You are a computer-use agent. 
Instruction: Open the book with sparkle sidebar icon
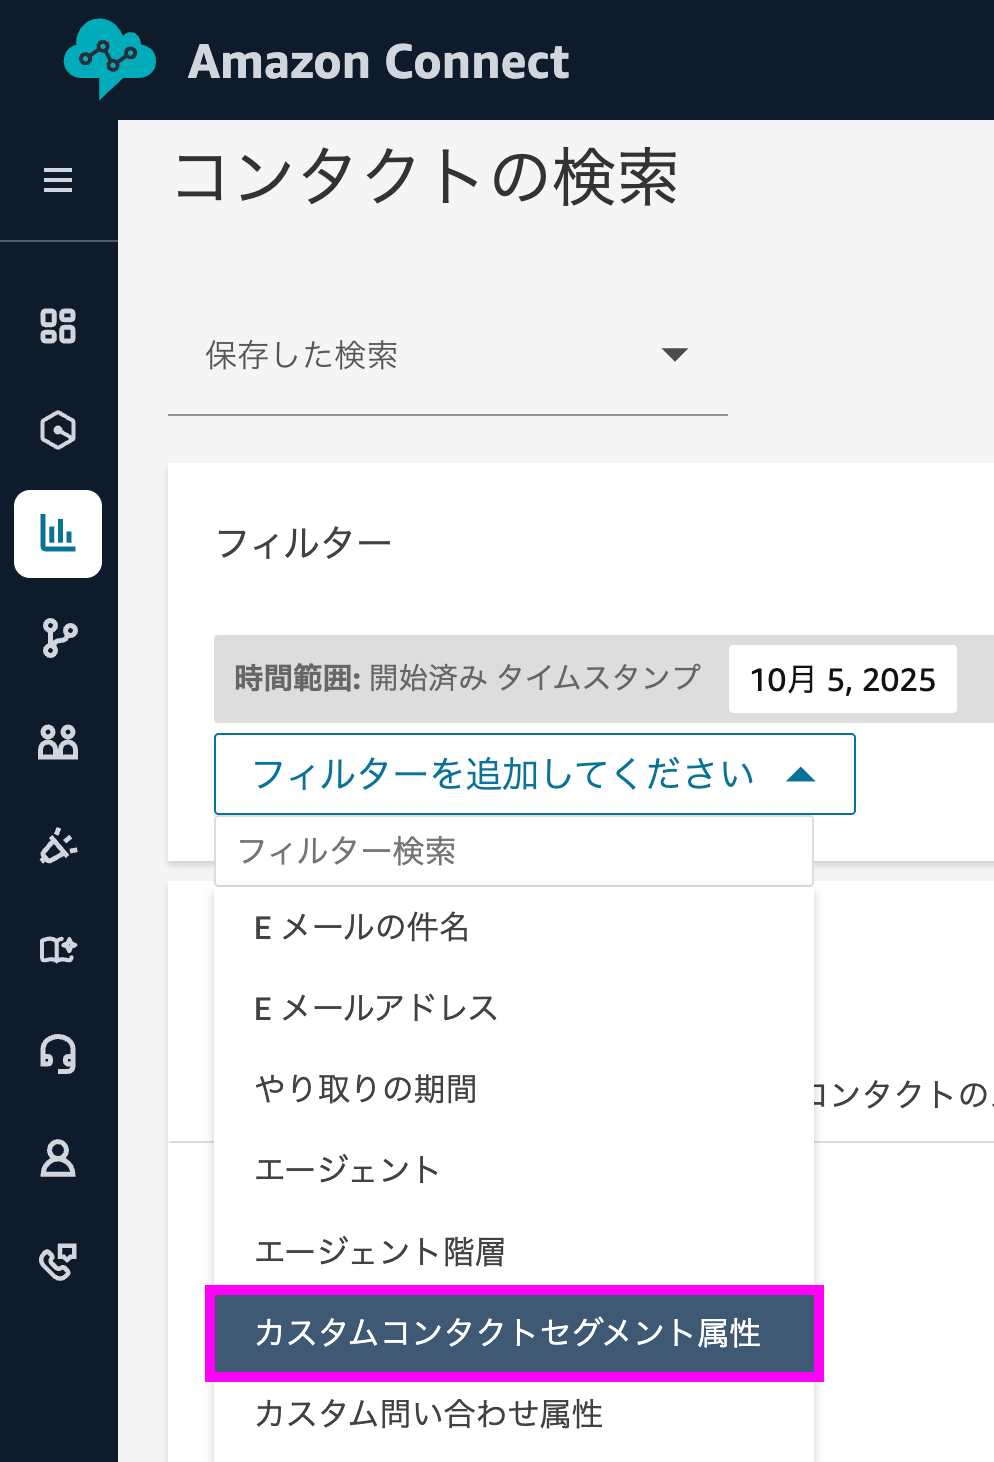tap(58, 950)
